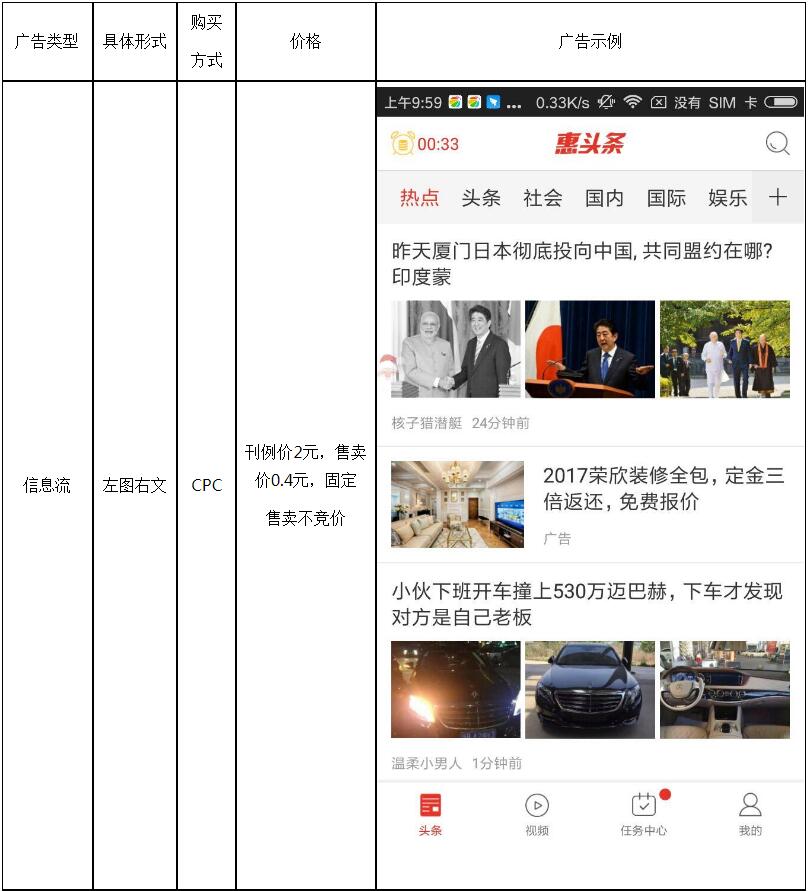
Task: Click the living room ad thumbnail
Action: (457, 504)
